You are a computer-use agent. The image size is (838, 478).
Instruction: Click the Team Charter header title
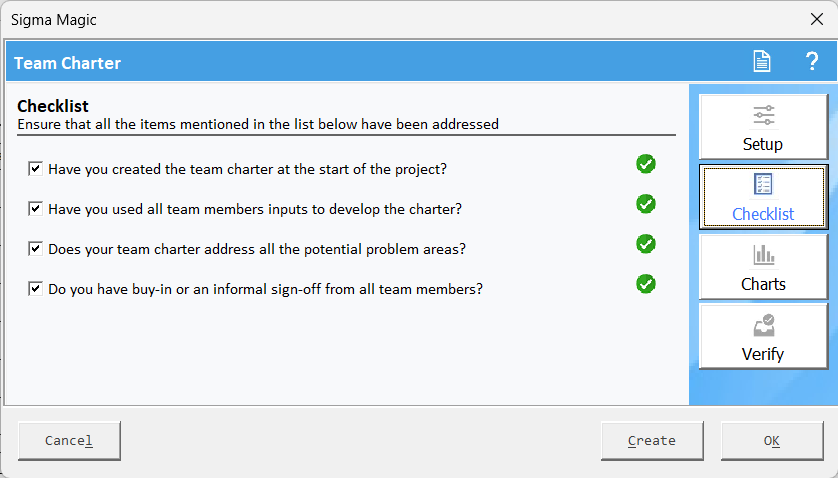pyautogui.click(x=67, y=63)
